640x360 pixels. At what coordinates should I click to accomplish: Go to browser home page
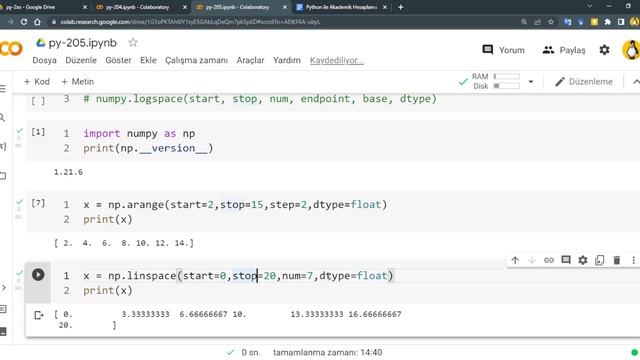click(37, 22)
